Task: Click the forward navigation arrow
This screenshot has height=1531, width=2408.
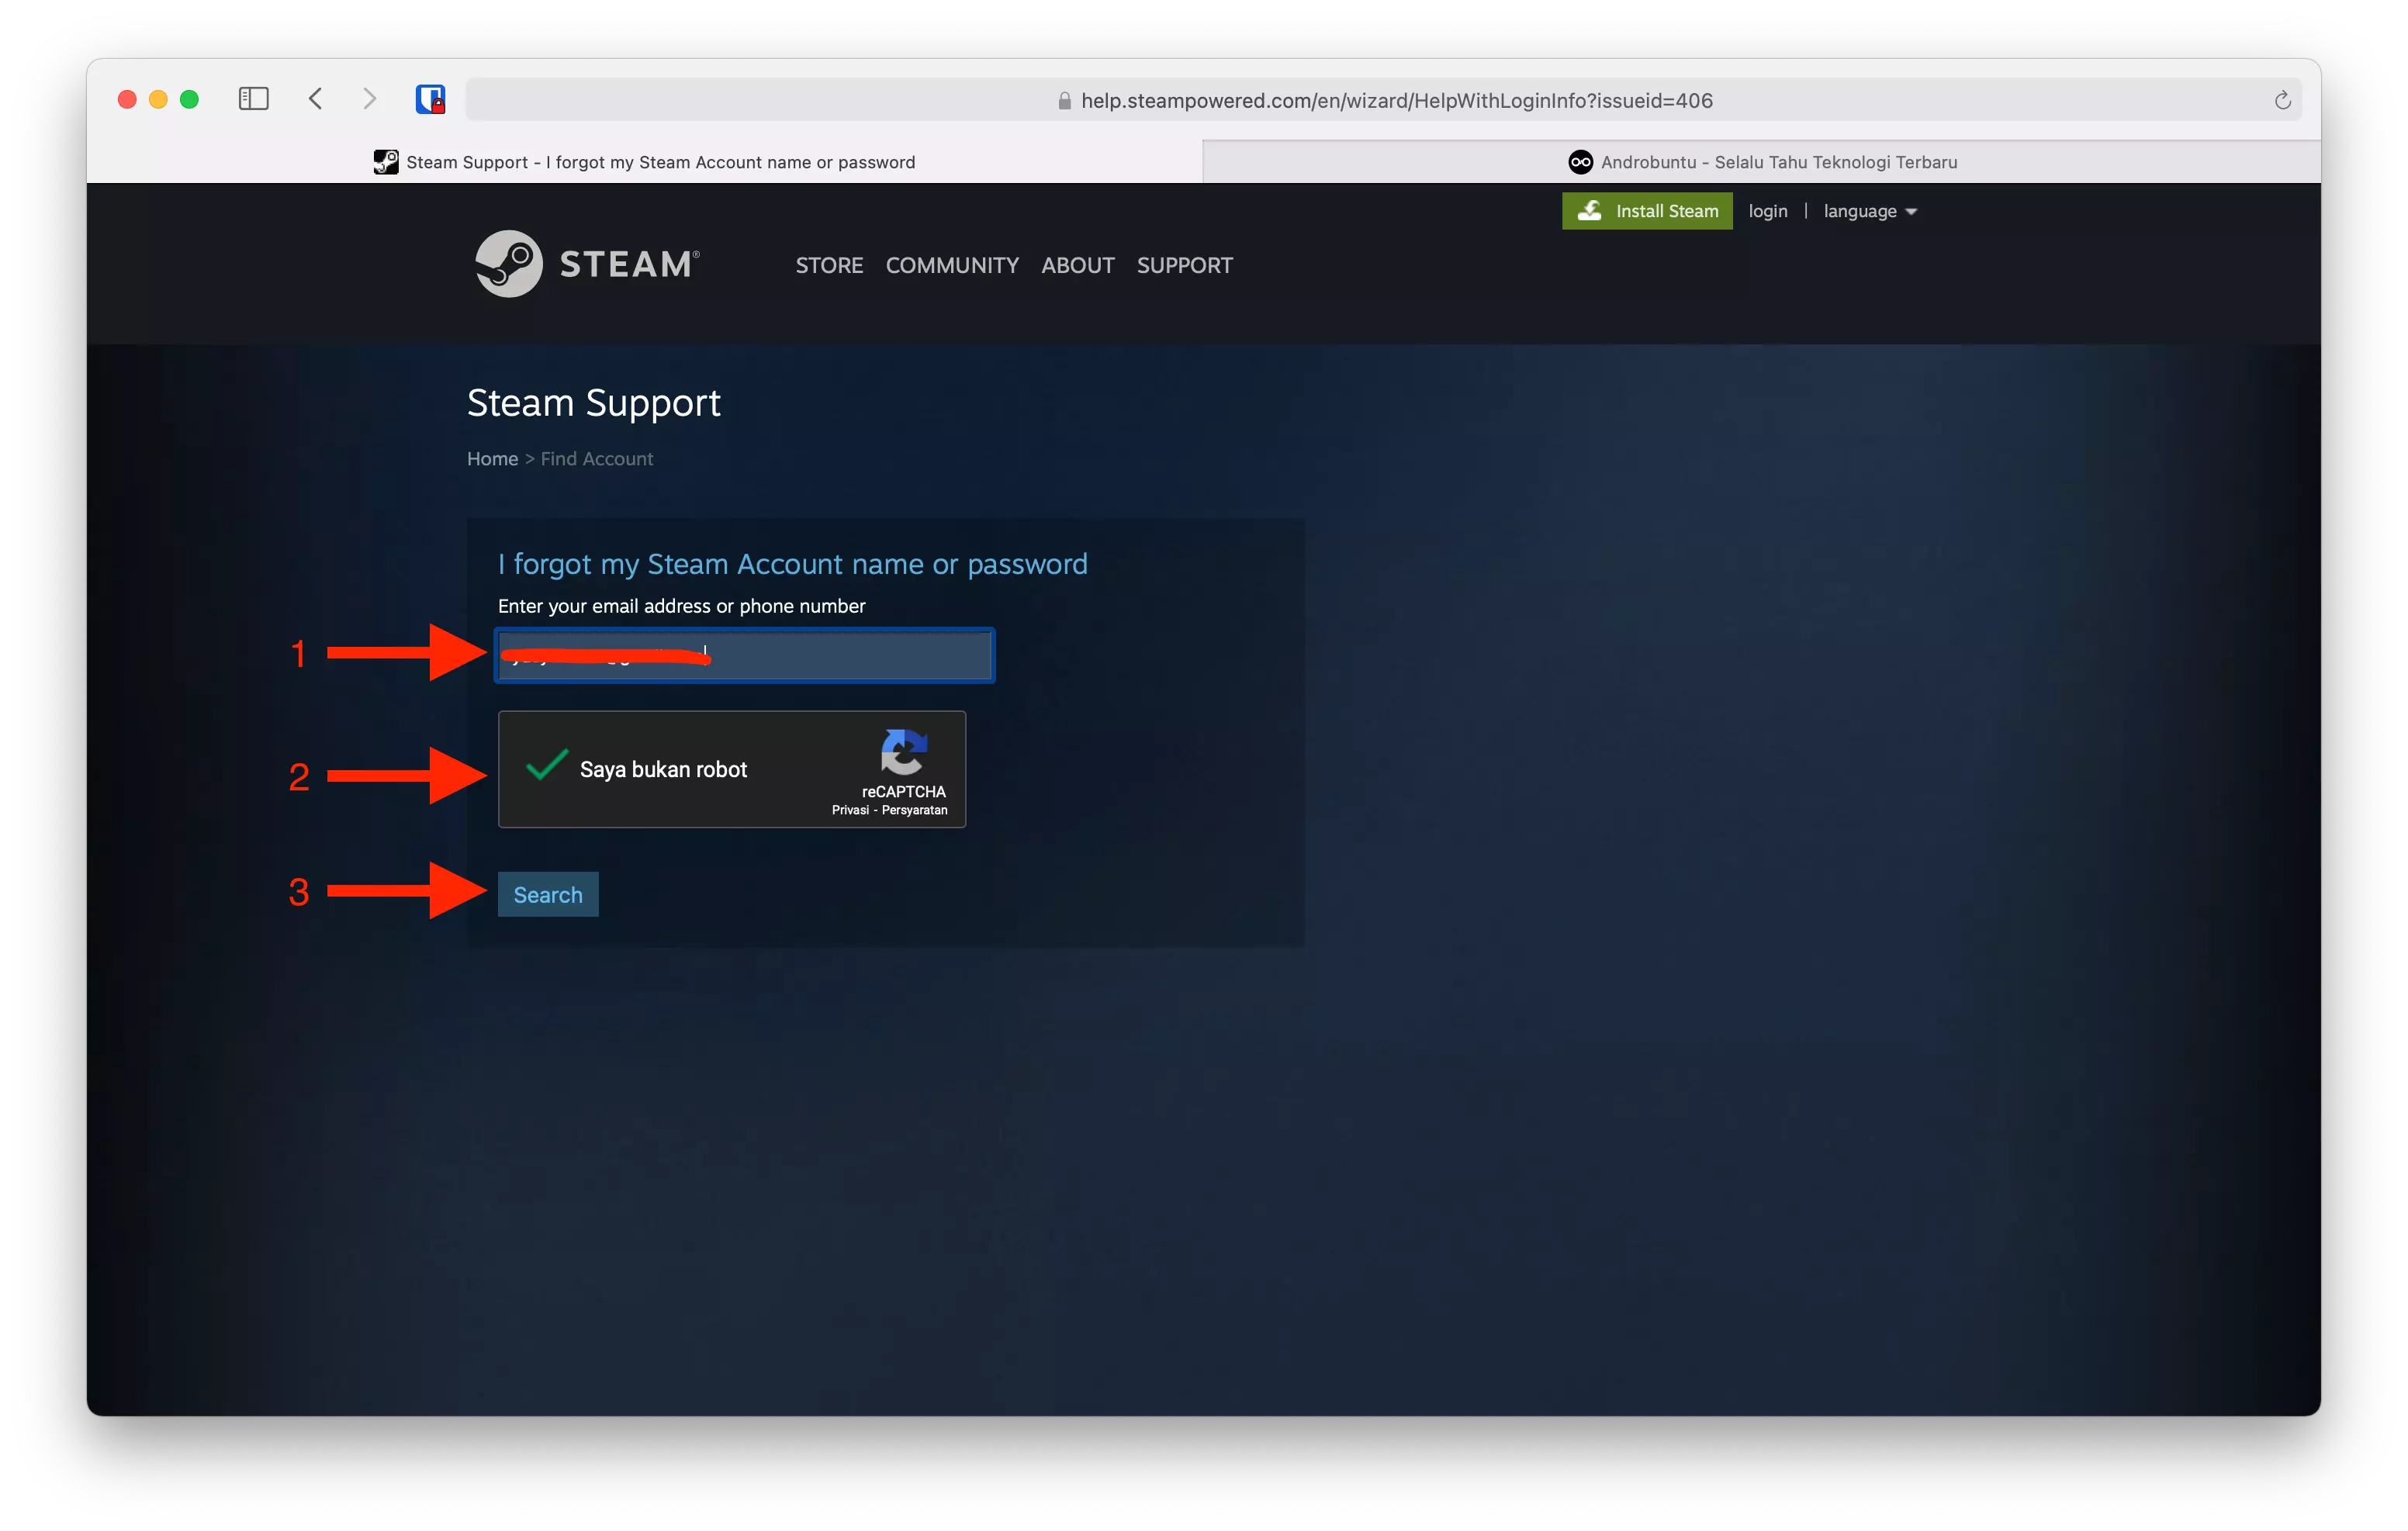Action: coord(369,98)
